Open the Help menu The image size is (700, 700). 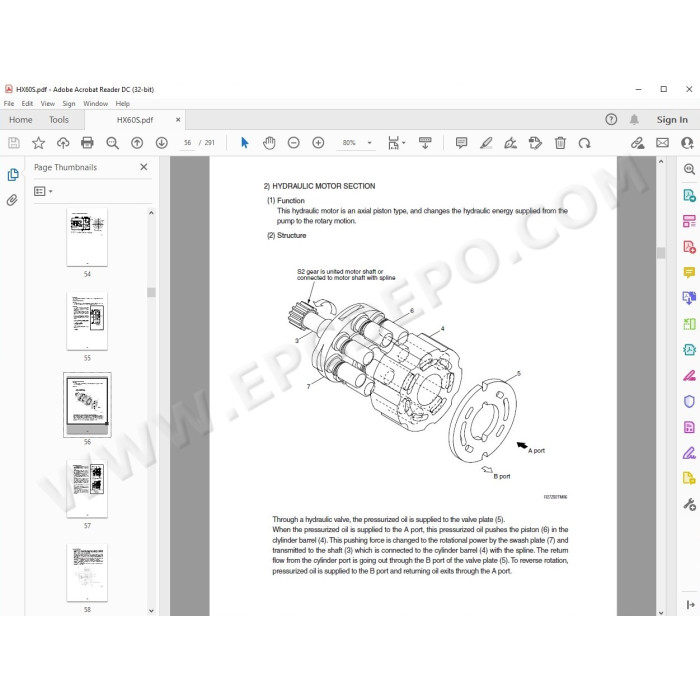tap(123, 104)
